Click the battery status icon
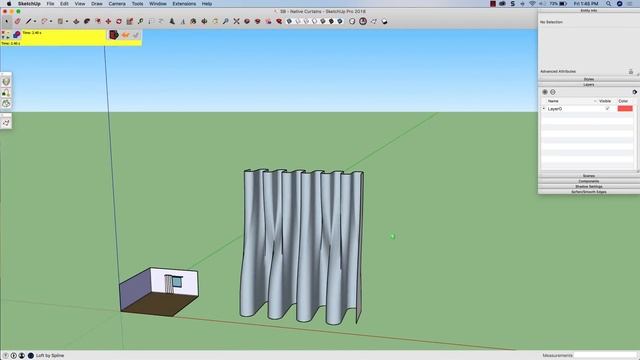Image resolution: width=640 pixels, height=360 pixels. coord(563,4)
